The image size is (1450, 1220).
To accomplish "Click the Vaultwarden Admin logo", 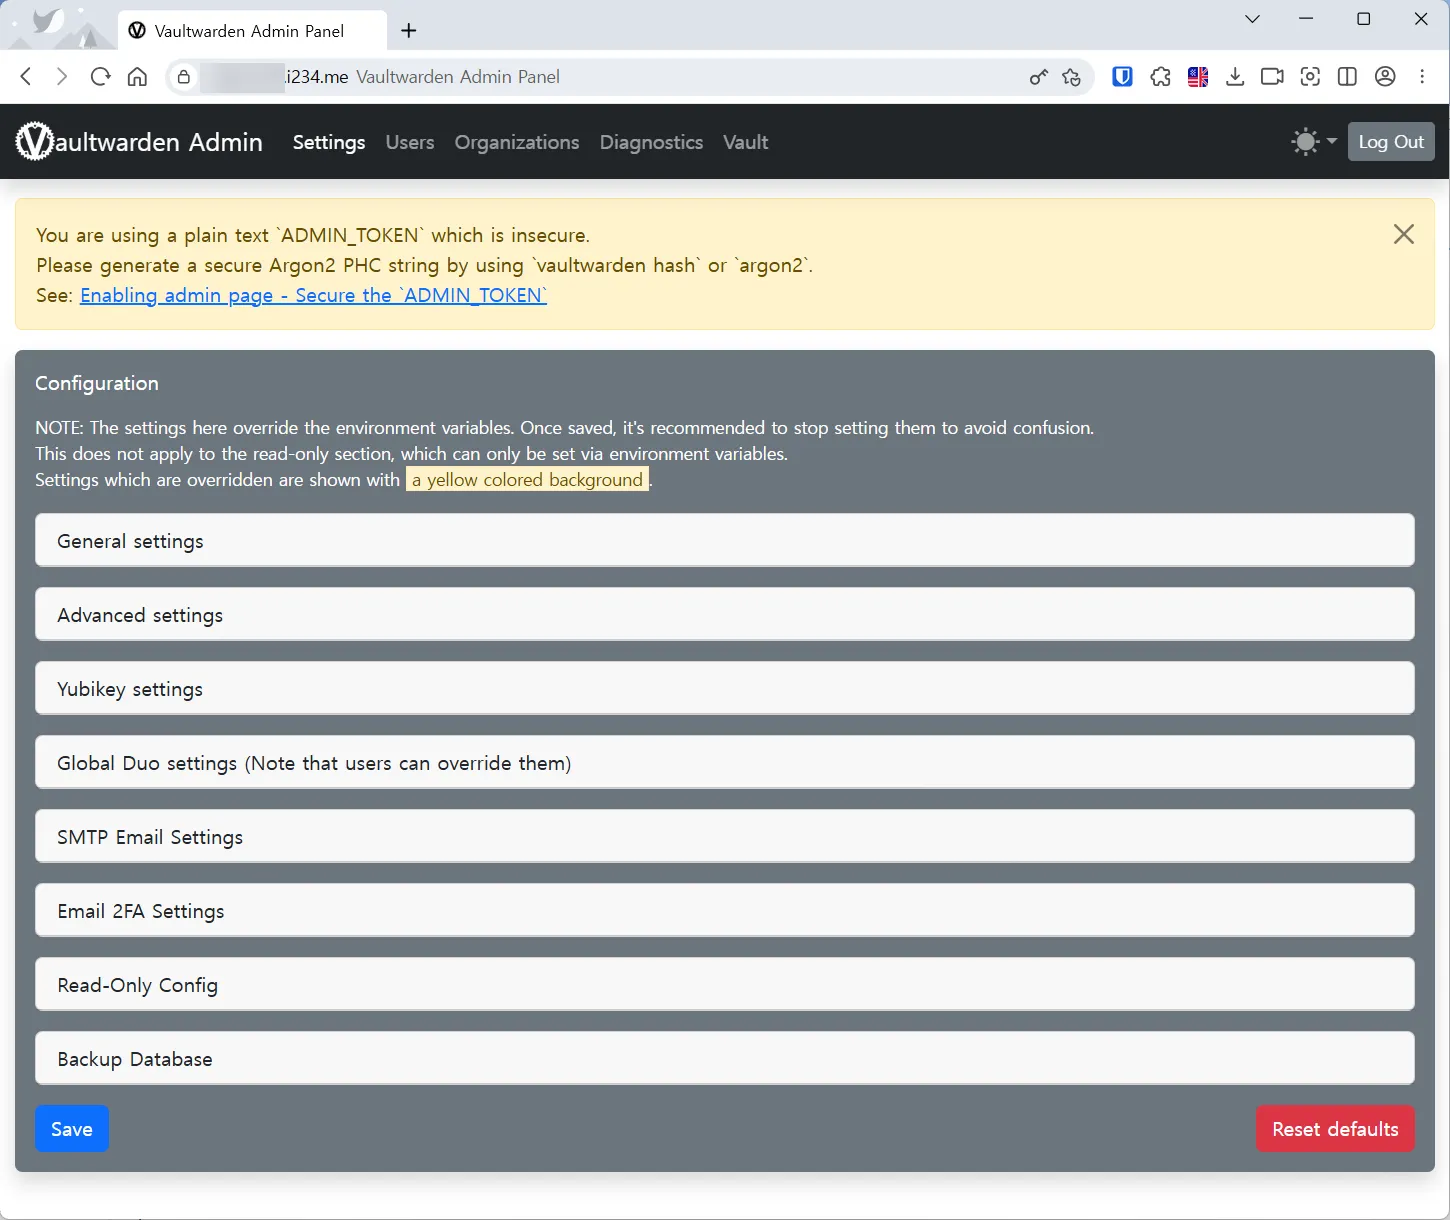I will click(x=139, y=142).
